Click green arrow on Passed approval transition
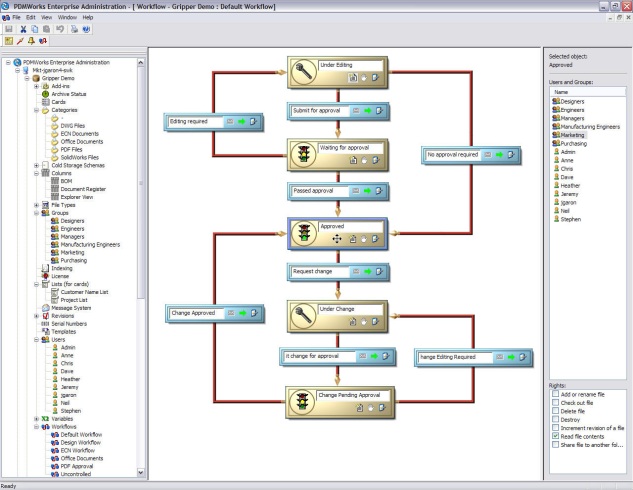 pos(367,191)
